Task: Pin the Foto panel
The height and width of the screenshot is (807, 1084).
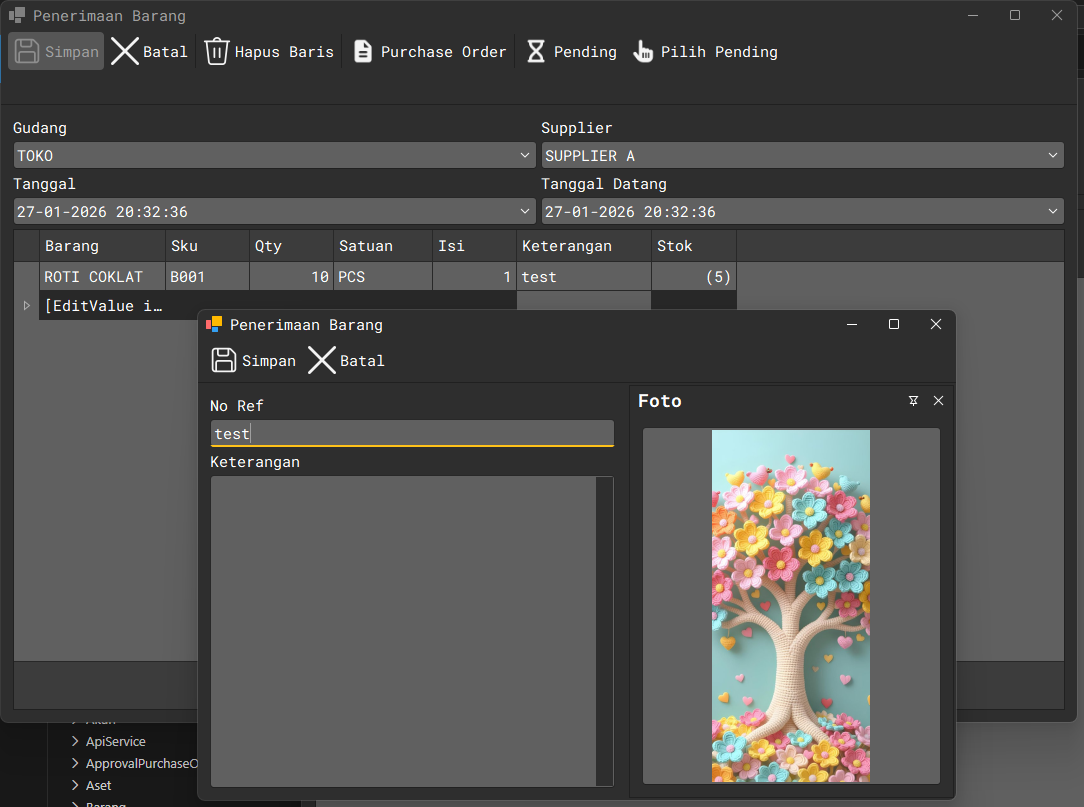Action: coord(913,401)
